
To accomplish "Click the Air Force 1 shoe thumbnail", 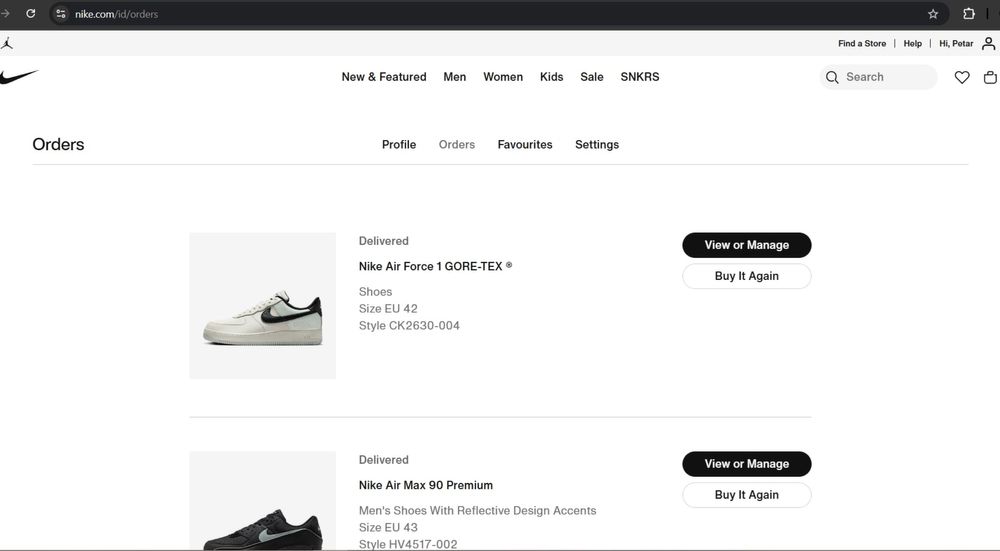I will click(263, 306).
